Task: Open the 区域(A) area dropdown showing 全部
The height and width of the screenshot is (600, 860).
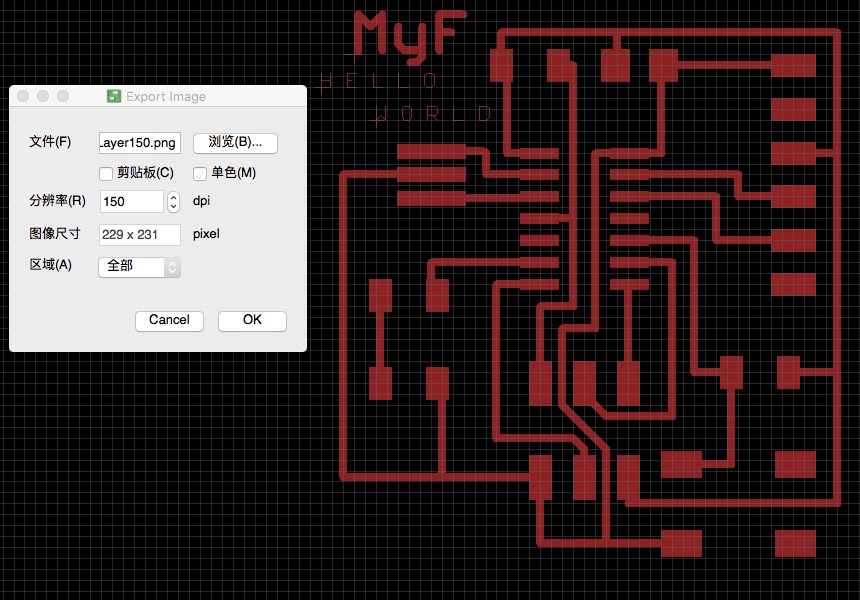Action: [139, 267]
